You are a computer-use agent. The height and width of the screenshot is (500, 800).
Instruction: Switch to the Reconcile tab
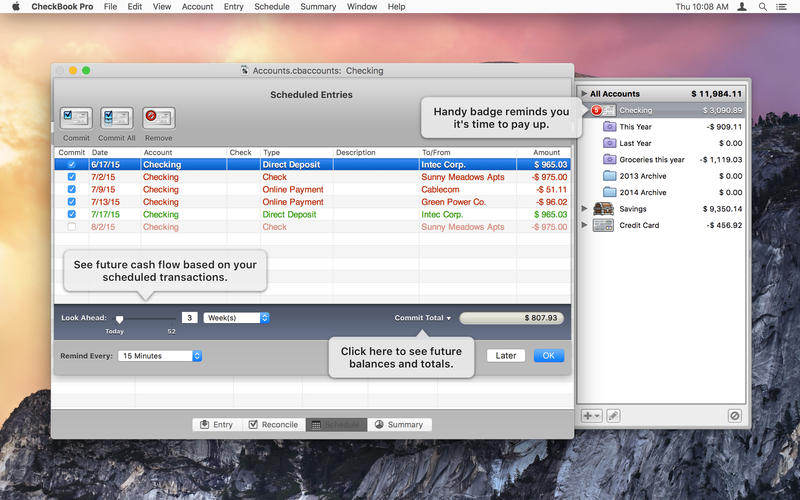tap(273, 424)
